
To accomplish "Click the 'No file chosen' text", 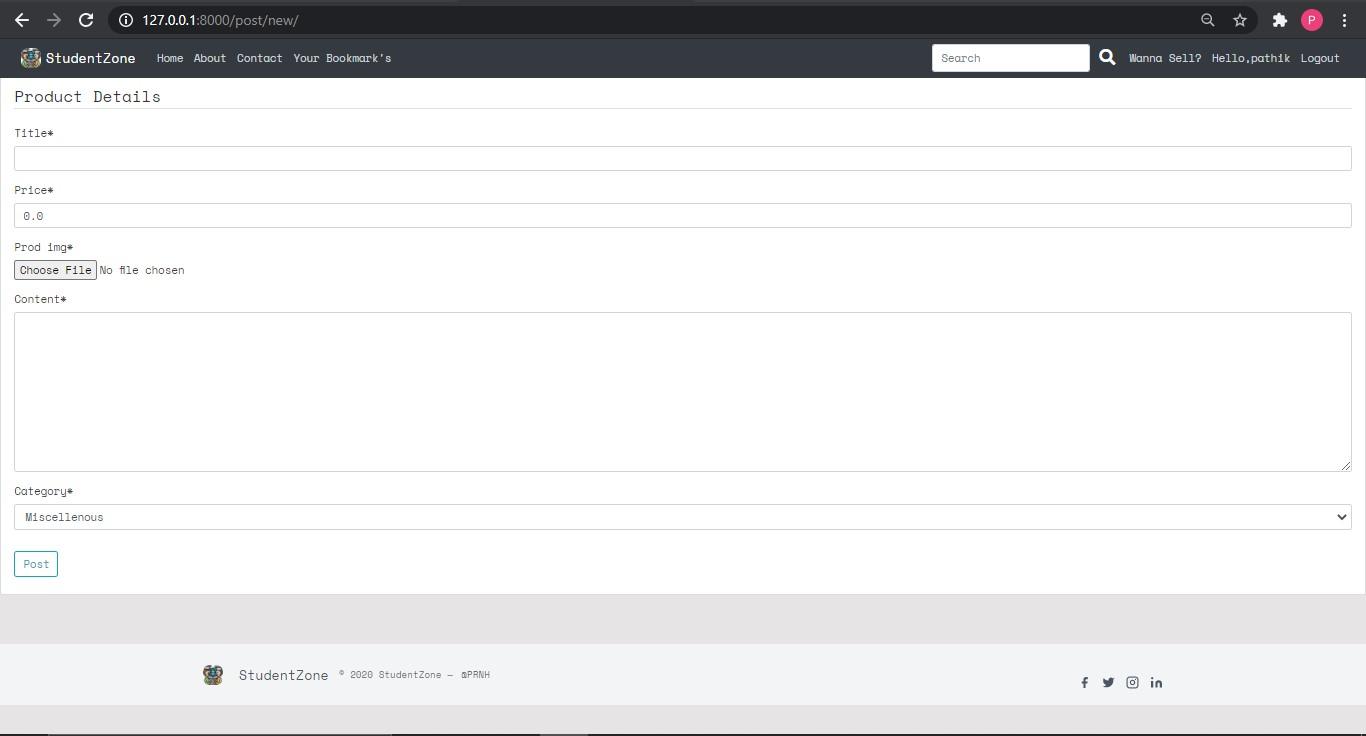I will [142, 270].
